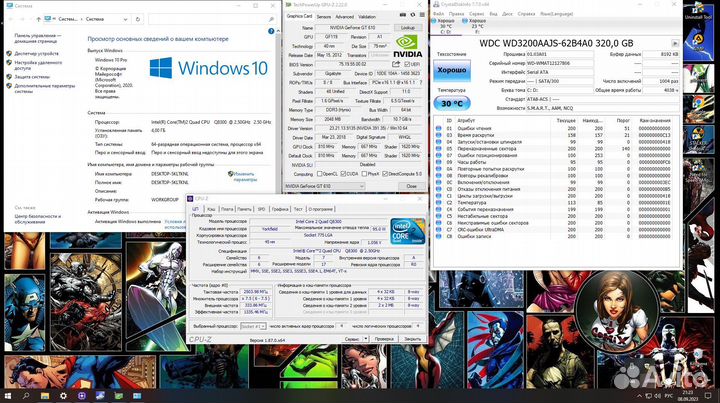Open taskbar search magnifier
This screenshot has height=403, width=720.
coord(26,396)
